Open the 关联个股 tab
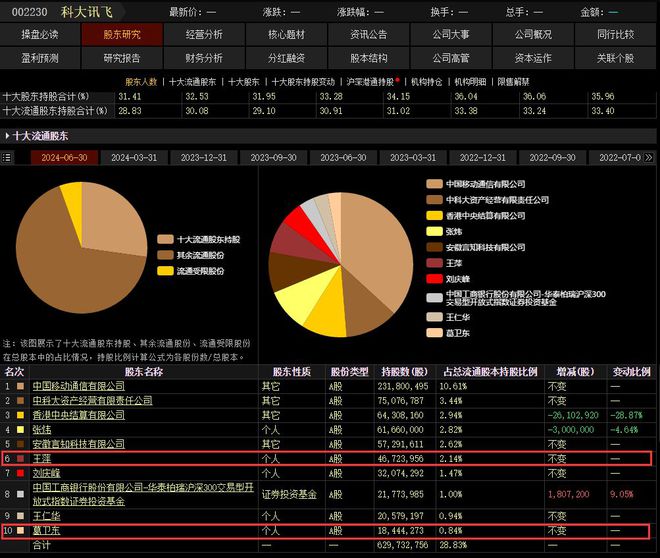This screenshot has height=558, width=660. click(615, 58)
